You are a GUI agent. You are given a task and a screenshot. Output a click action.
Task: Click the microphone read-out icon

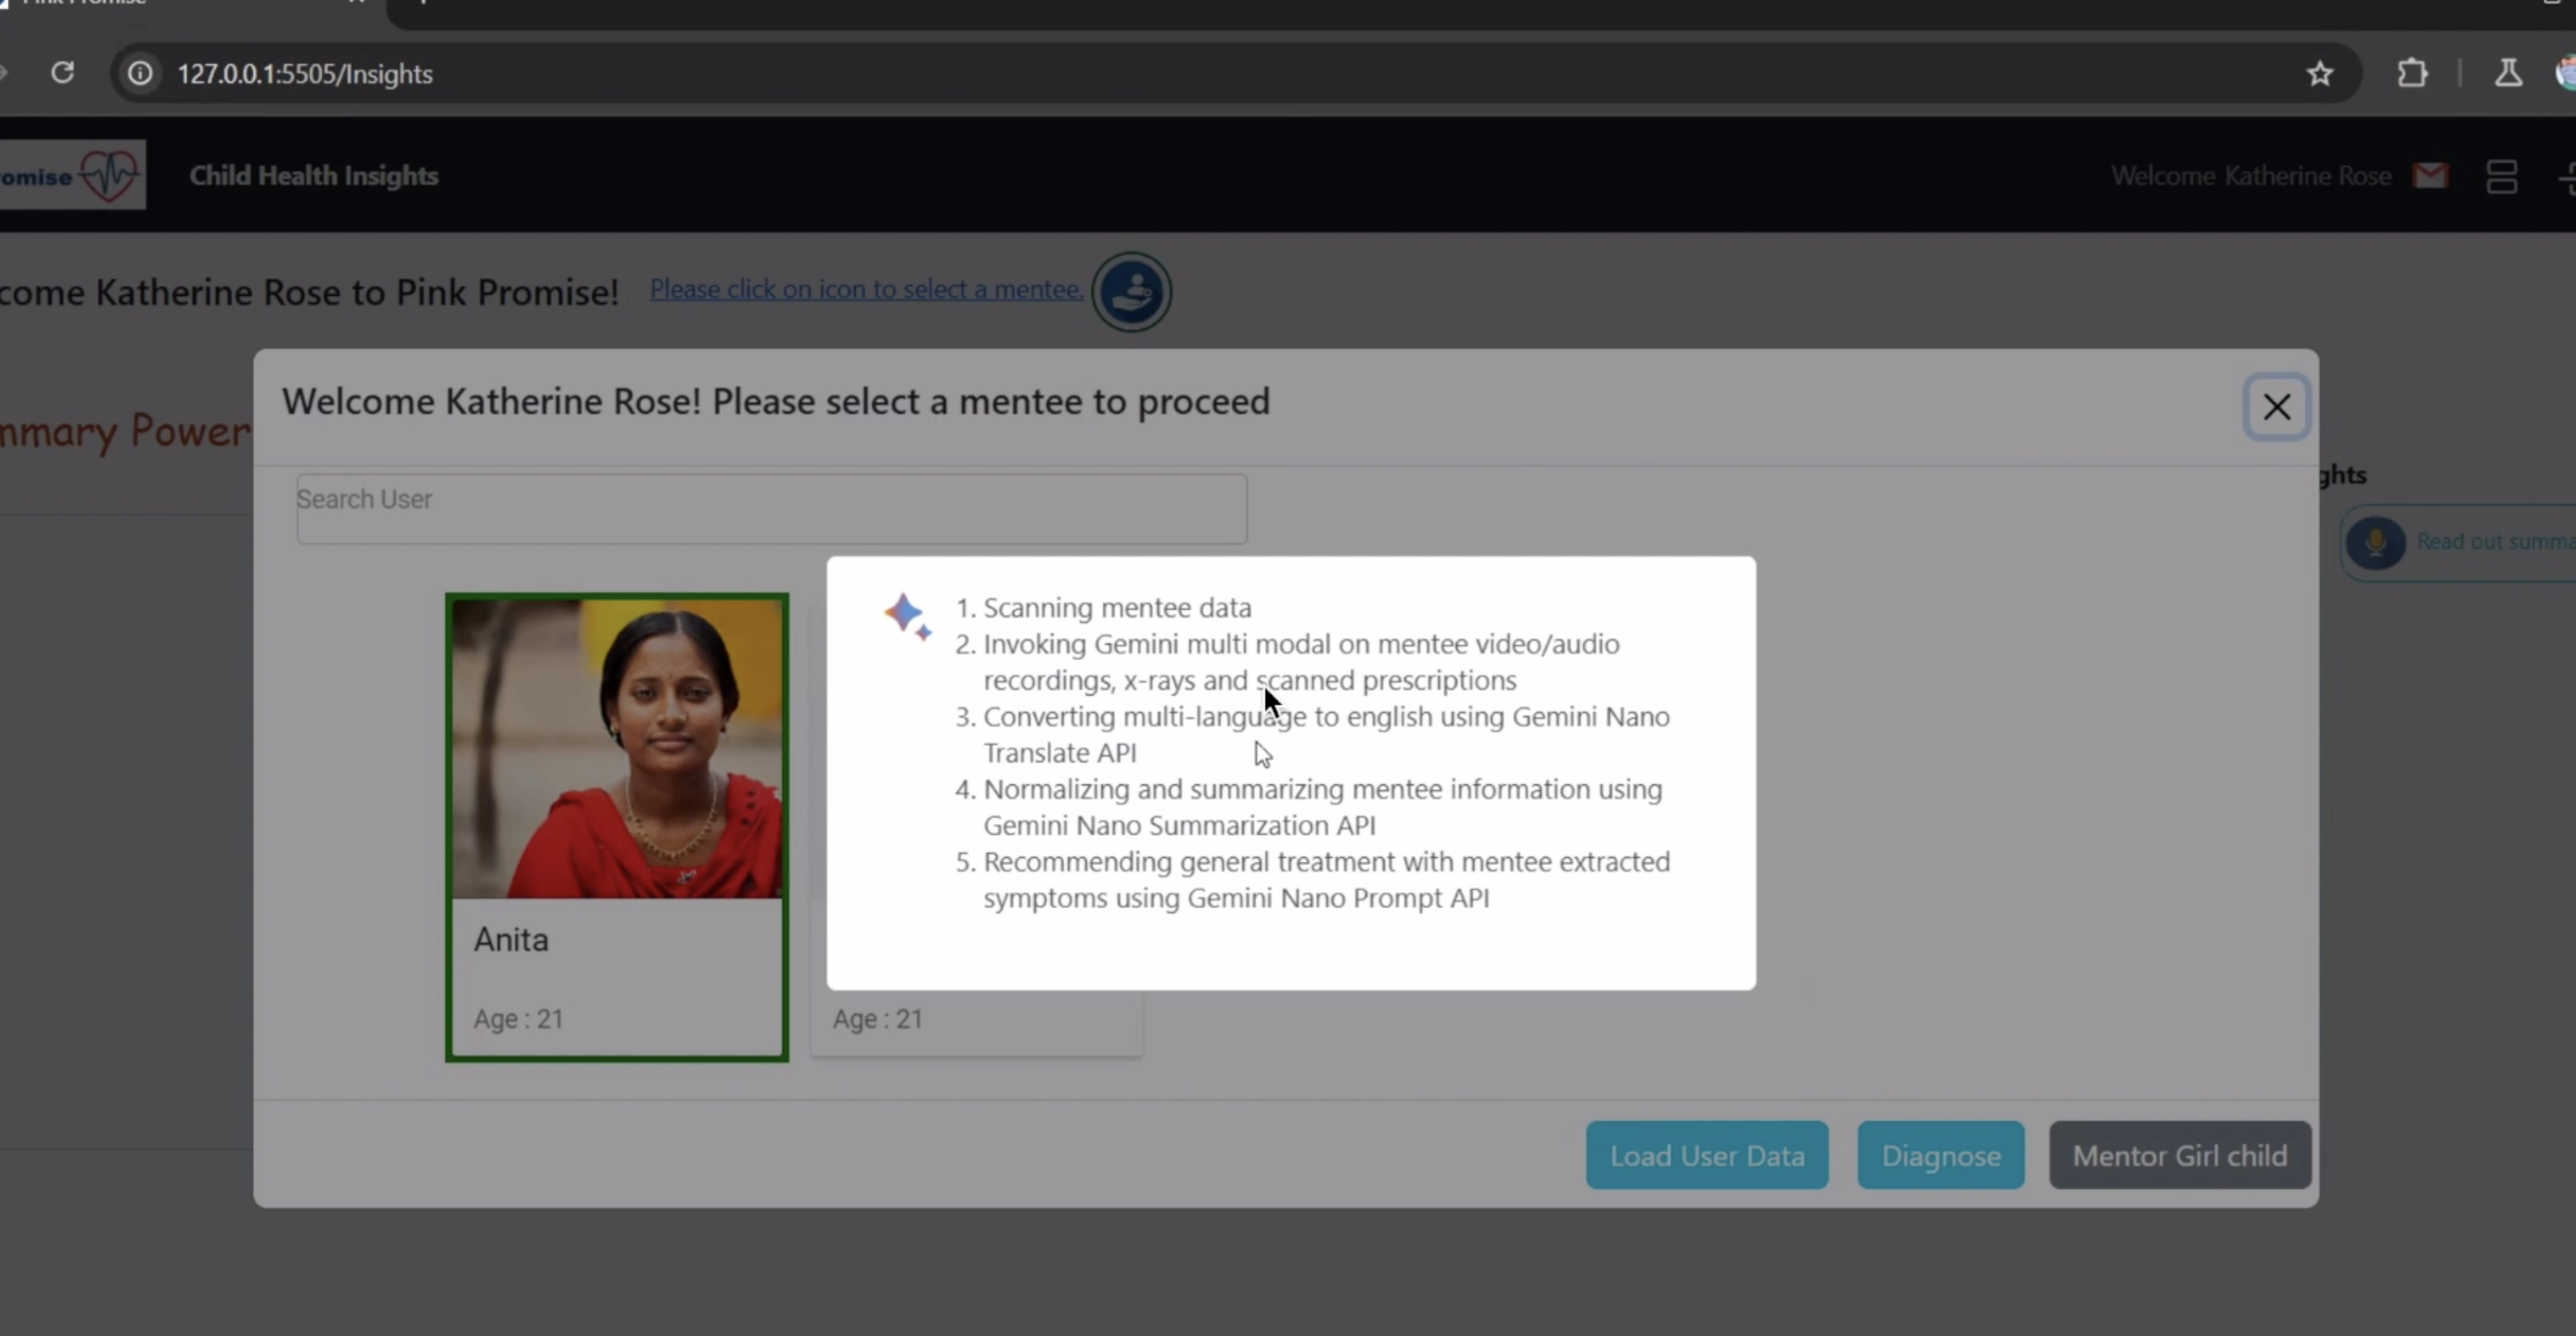click(x=2375, y=543)
